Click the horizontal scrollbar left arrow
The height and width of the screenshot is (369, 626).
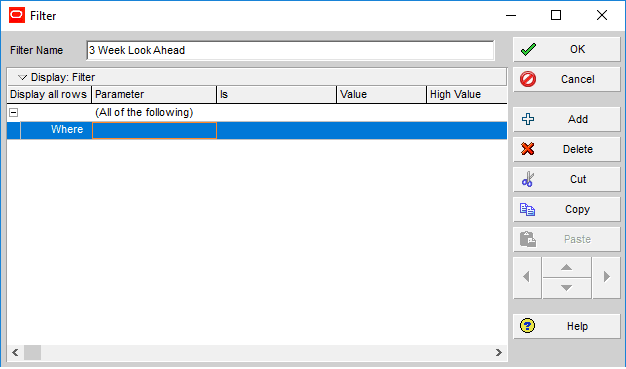click(x=15, y=353)
